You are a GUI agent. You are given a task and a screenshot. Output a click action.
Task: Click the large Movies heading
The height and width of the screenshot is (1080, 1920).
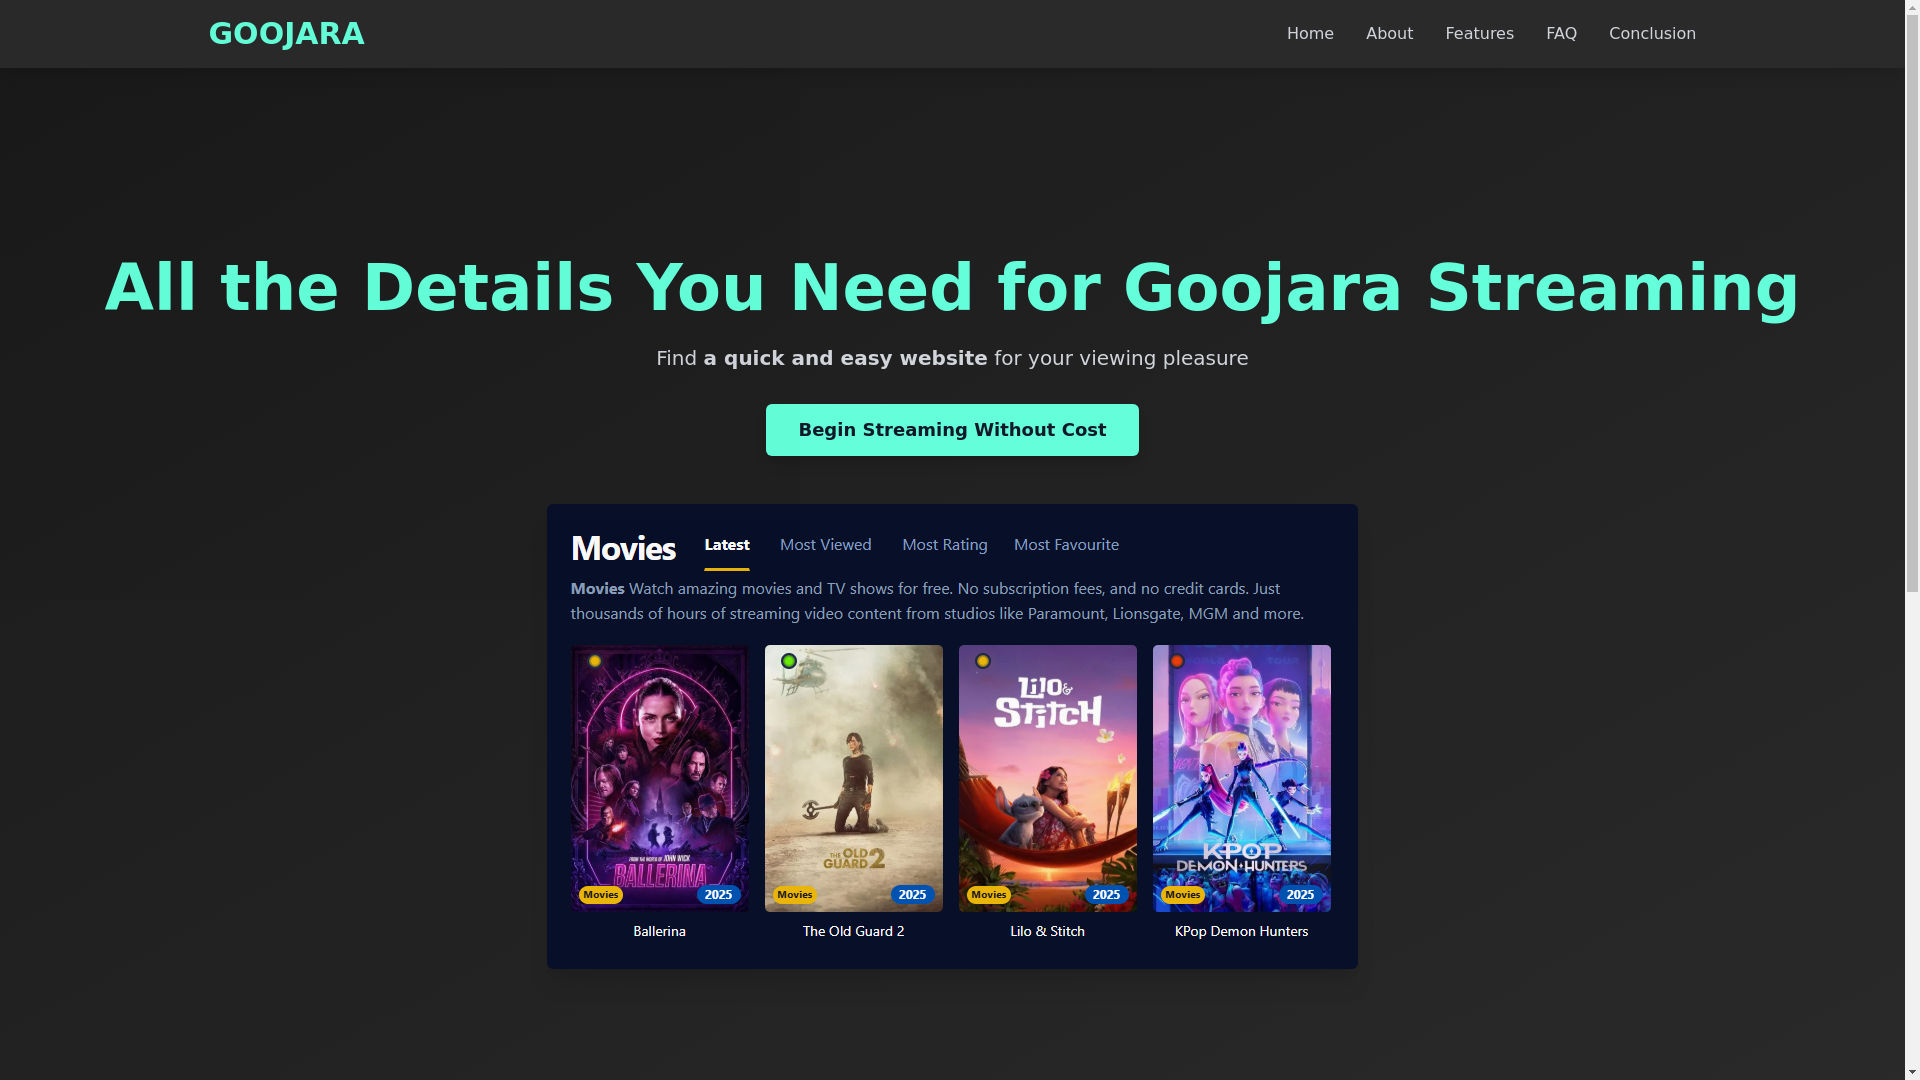(x=623, y=548)
